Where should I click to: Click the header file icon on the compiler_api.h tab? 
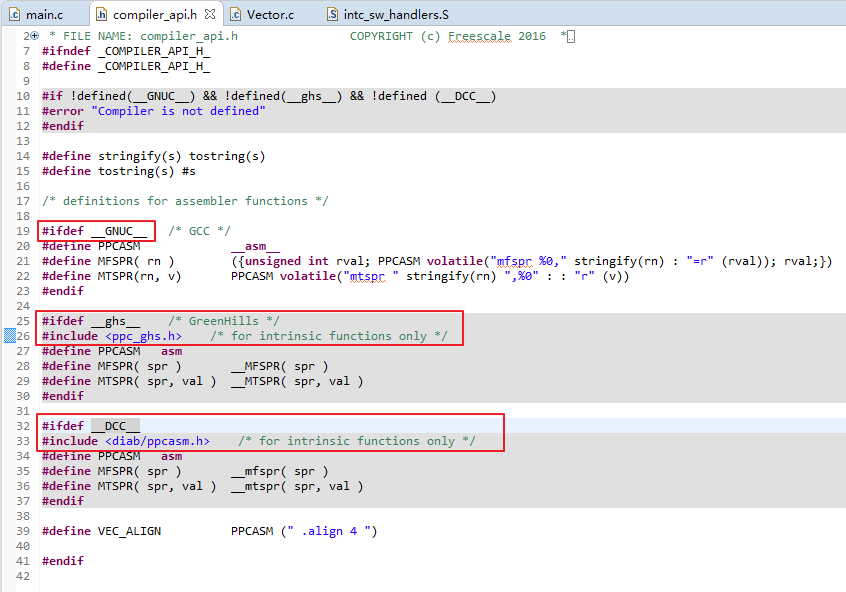pos(101,15)
